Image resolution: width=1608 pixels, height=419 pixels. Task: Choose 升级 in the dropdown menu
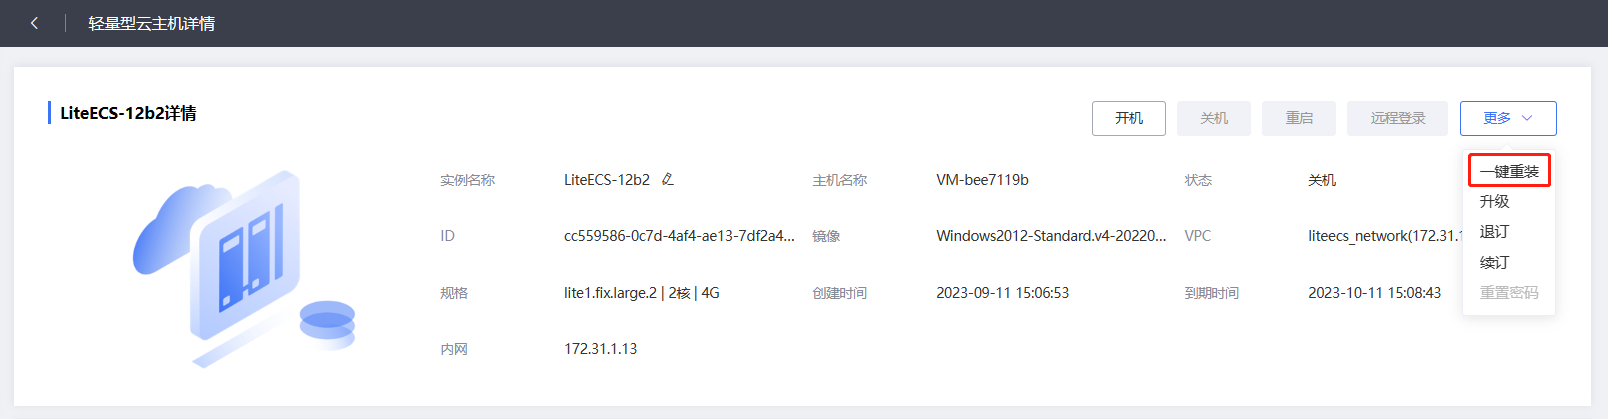coord(1495,201)
